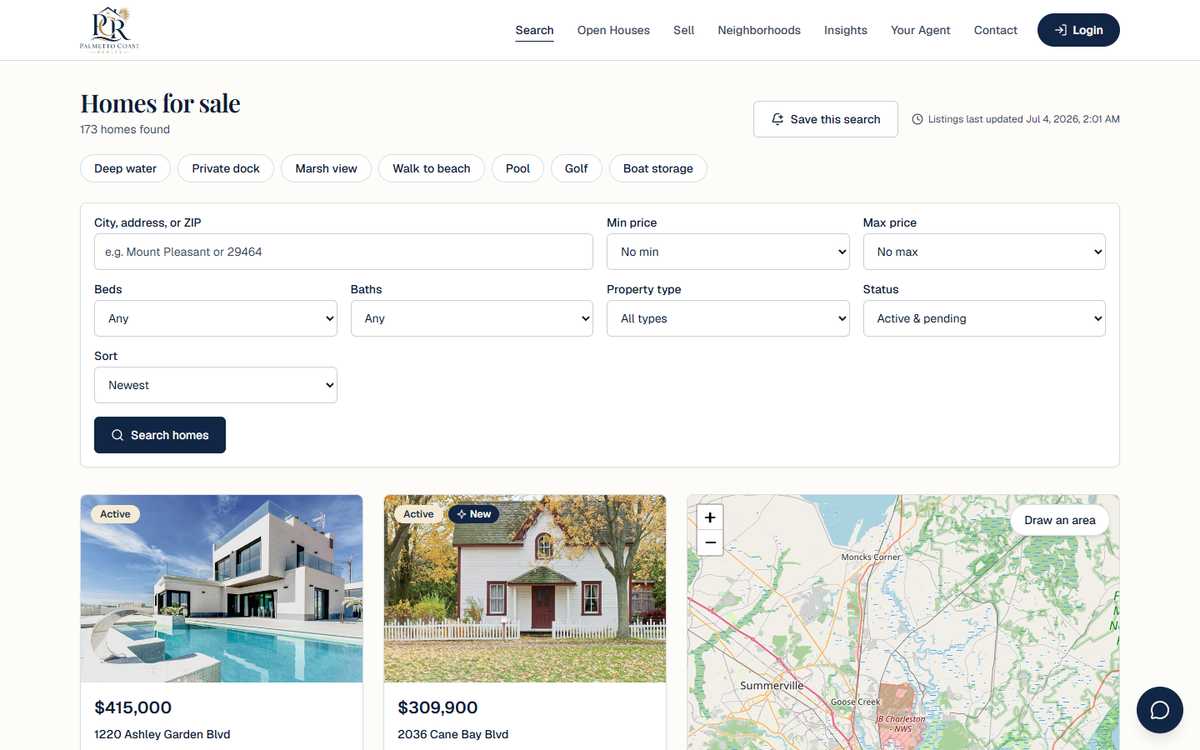This screenshot has height=750, width=1200.
Task: Click the Search homes button
Action: (160, 435)
